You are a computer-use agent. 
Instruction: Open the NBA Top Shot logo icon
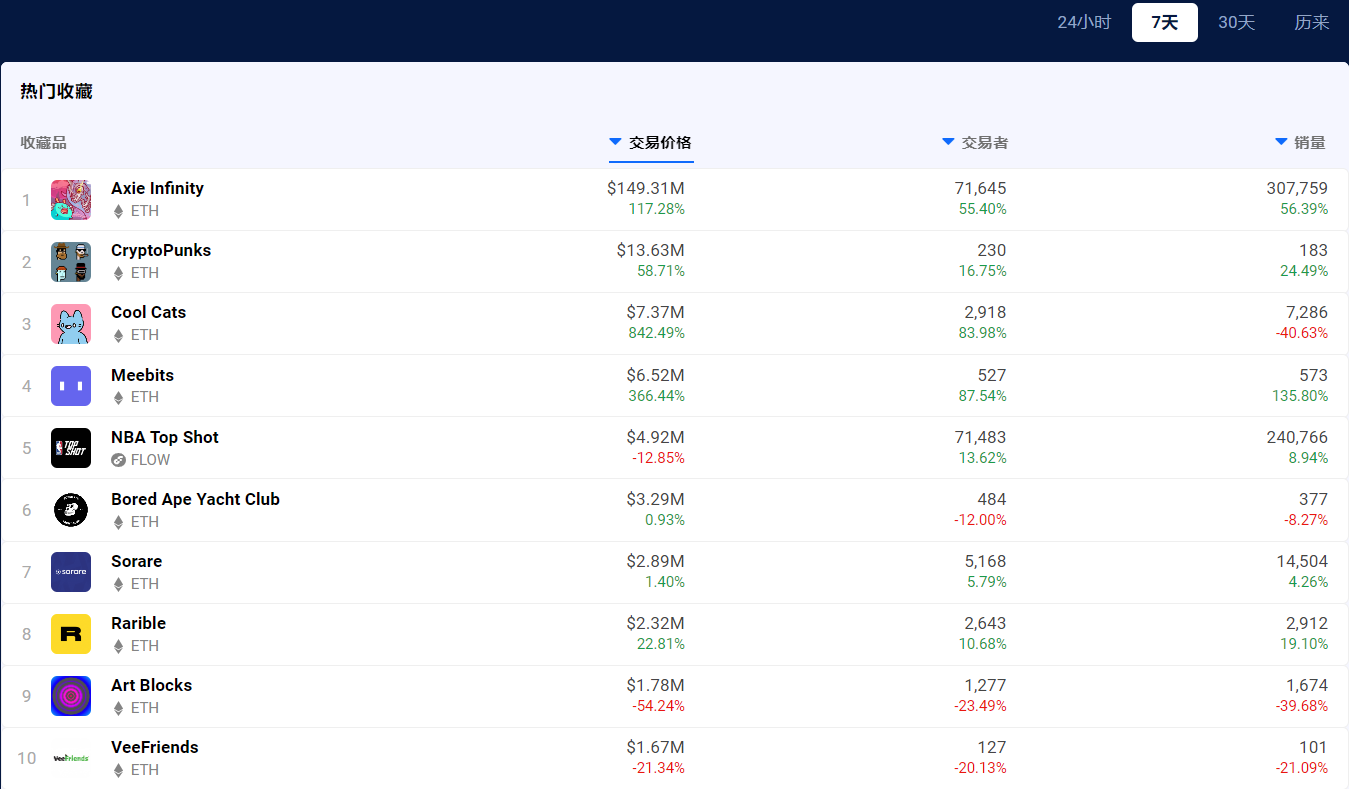(71, 448)
